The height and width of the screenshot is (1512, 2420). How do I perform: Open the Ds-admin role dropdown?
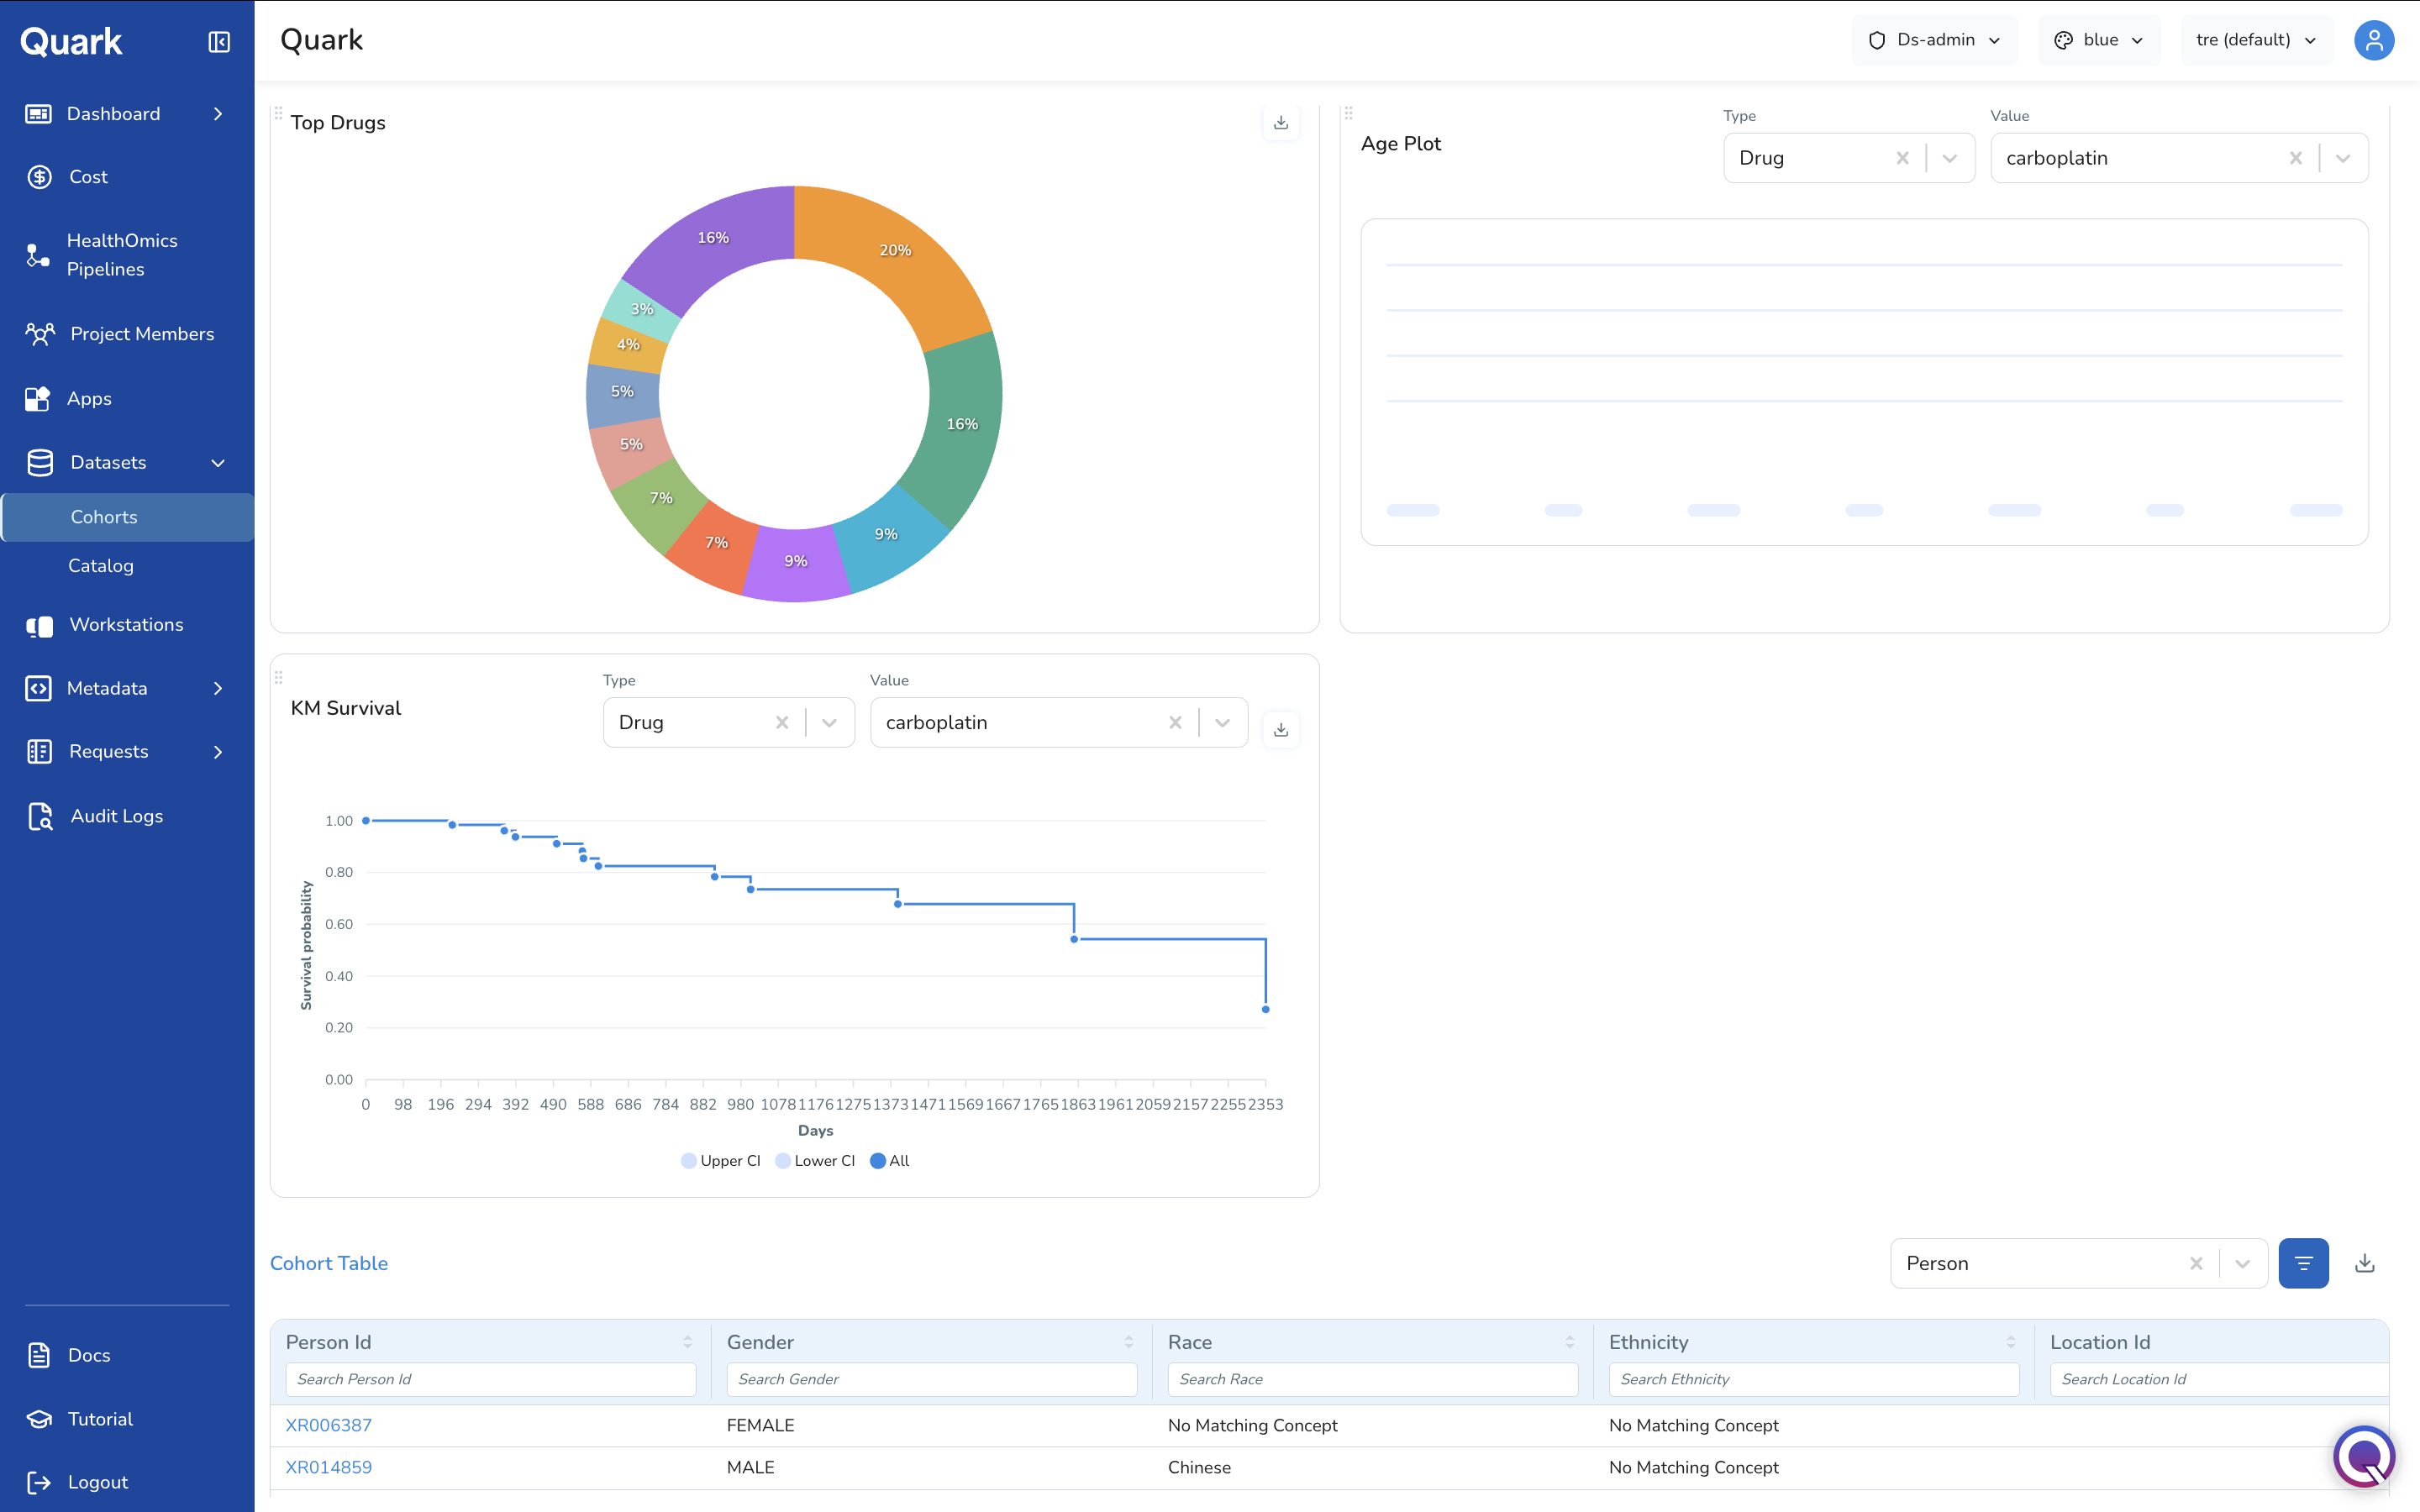click(x=1934, y=40)
